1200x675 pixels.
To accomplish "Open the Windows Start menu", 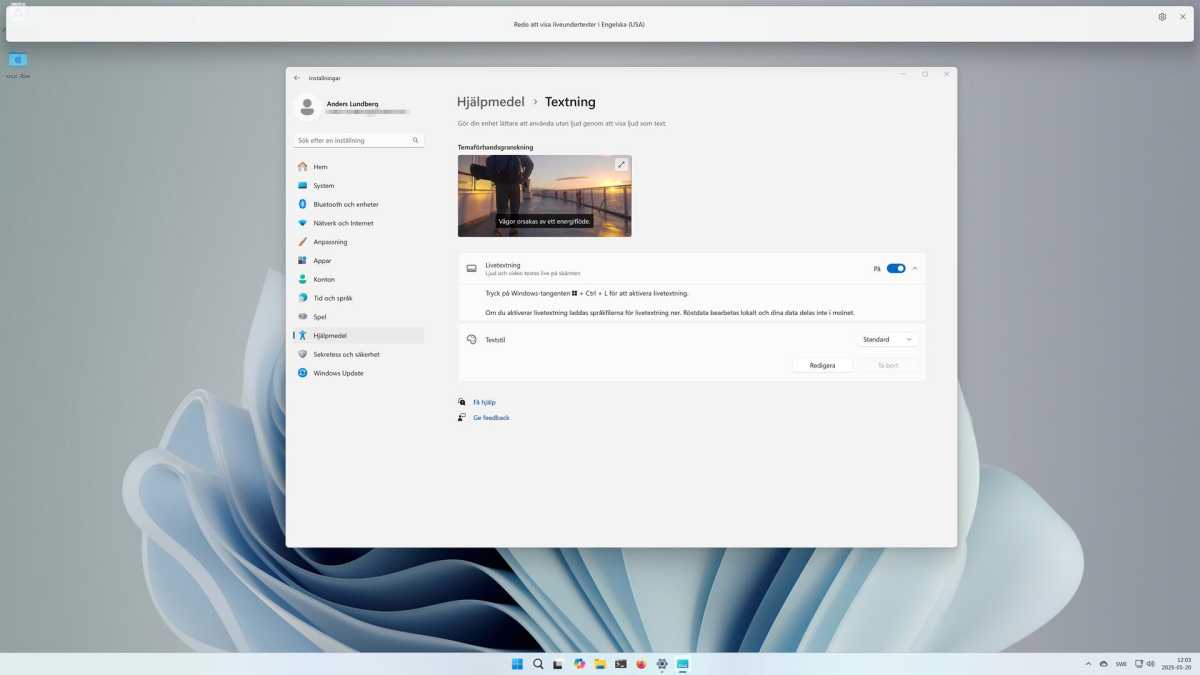I will coord(517,664).
